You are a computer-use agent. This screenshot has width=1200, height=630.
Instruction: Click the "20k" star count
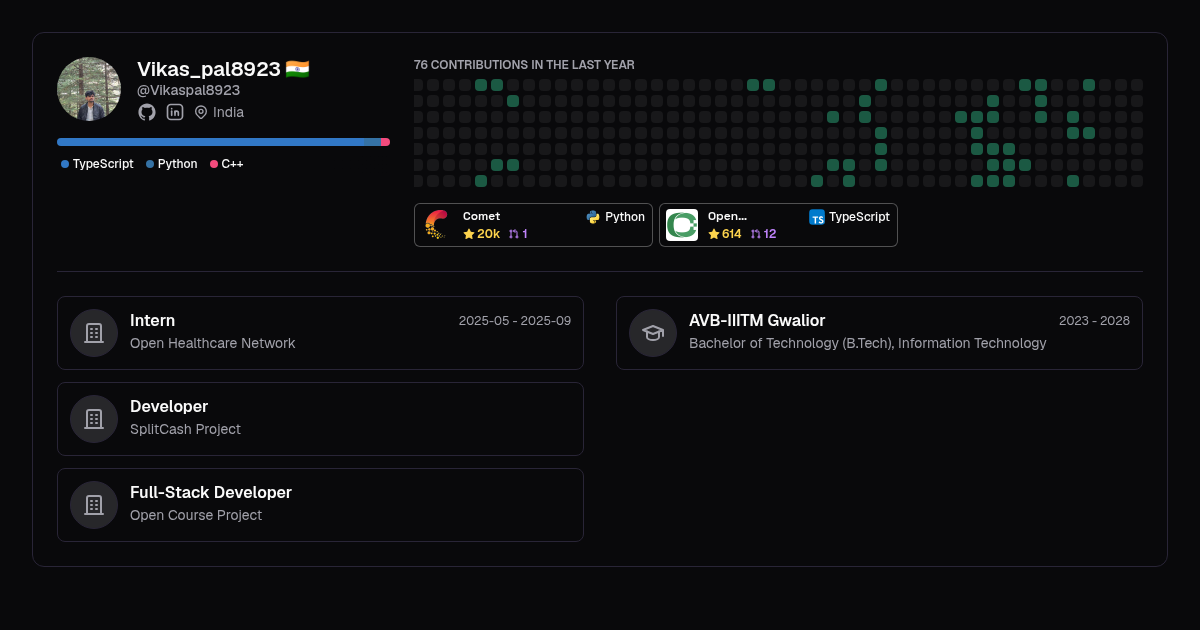pos(488,234)
